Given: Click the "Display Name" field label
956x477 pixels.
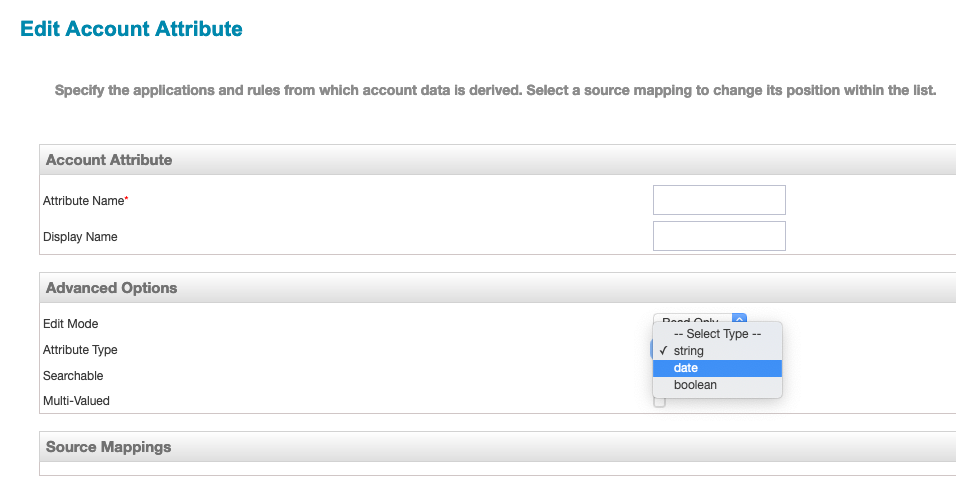Looking at the screenshot, I should click(x=80, y=237).
